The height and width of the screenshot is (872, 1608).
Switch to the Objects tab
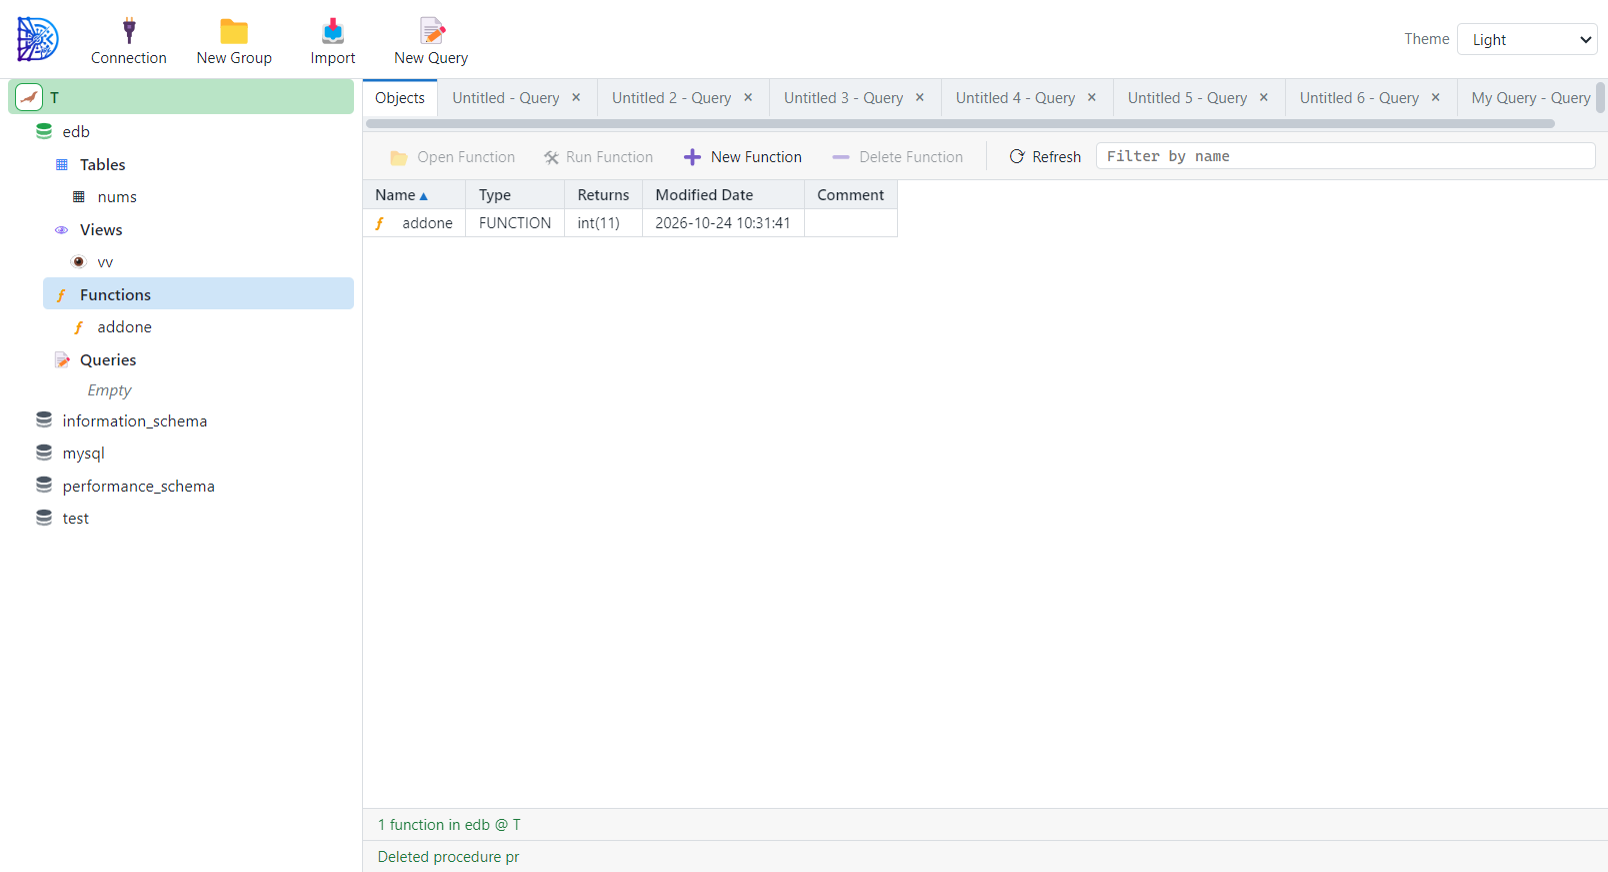coord(400,98)
